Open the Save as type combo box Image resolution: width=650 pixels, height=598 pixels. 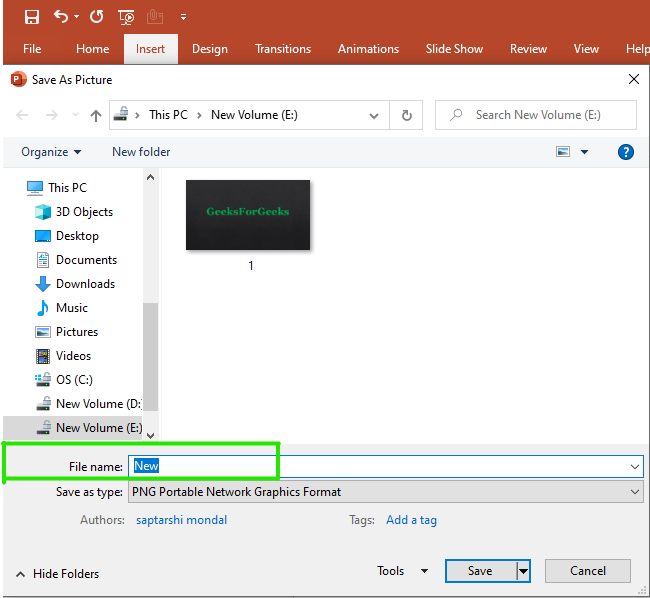click(x=386, y=491)
